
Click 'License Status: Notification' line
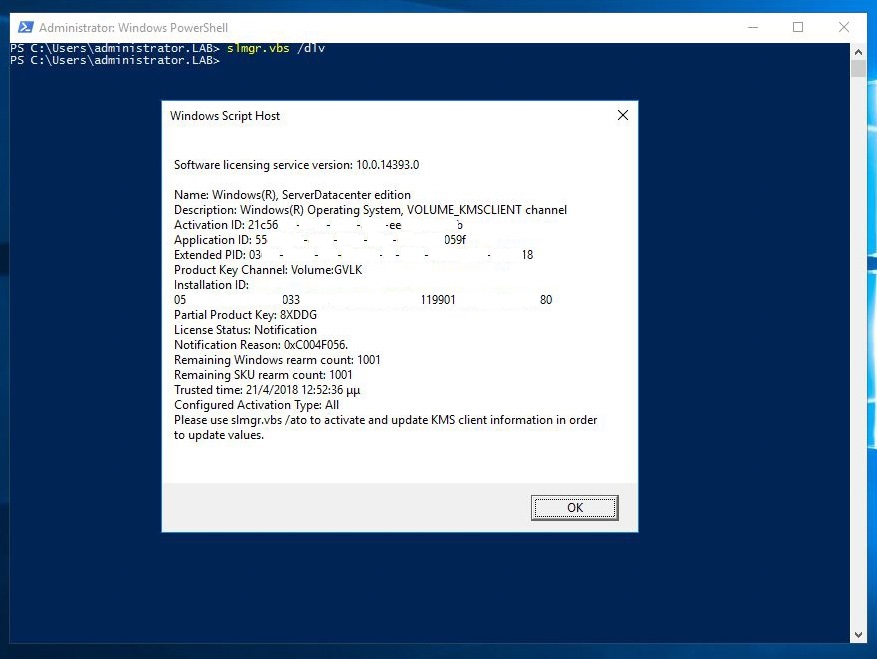[x=245, y=330]
